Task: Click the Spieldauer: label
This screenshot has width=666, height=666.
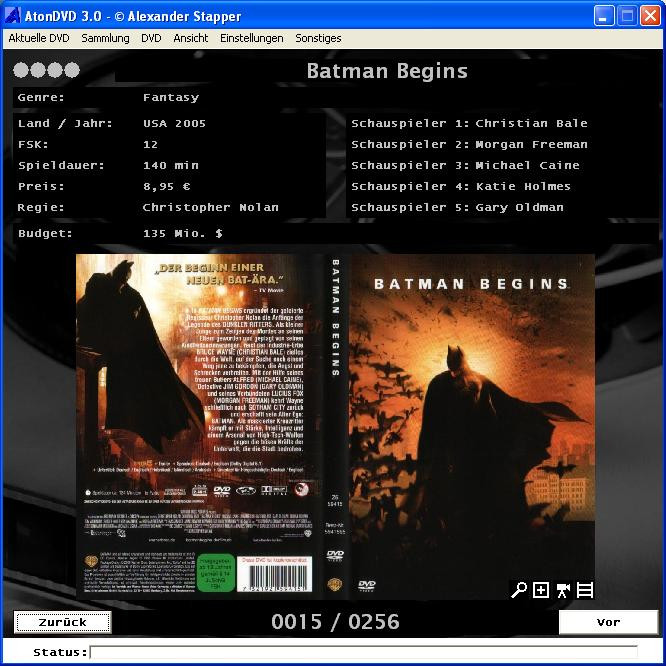Action: pyautogui.click(x=61, y=165)
